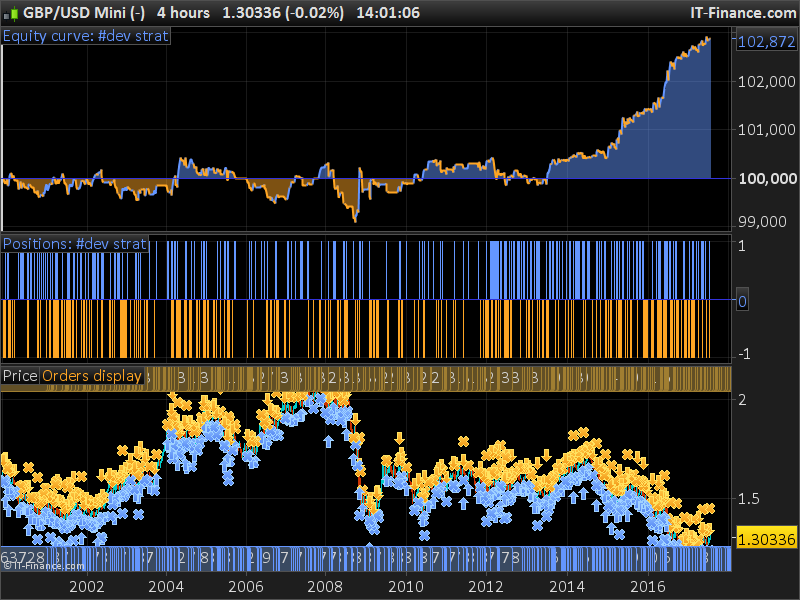The height and width of the screenshot is (600, 800).
Task: Click the 0 position level marker
Action: point(742,300)
